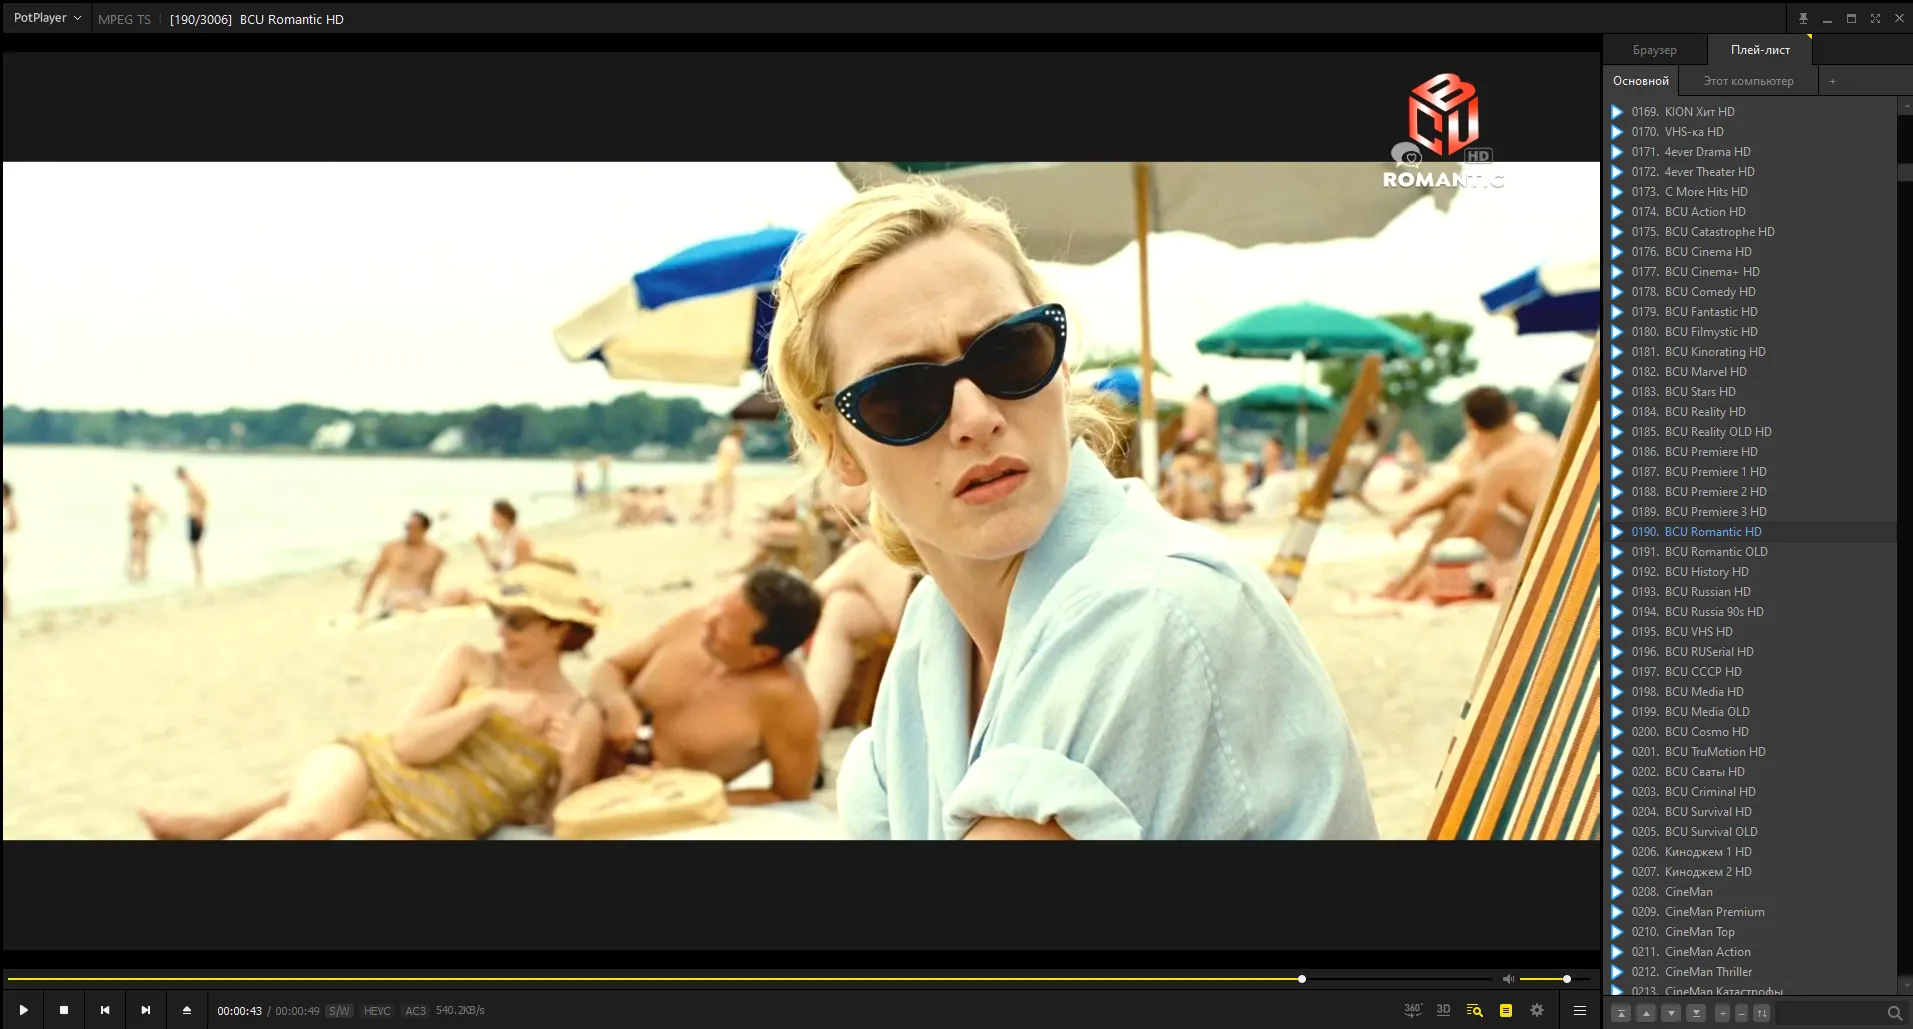Select playlist item BCU Reality OLD HD

[x=1752, y=432]
